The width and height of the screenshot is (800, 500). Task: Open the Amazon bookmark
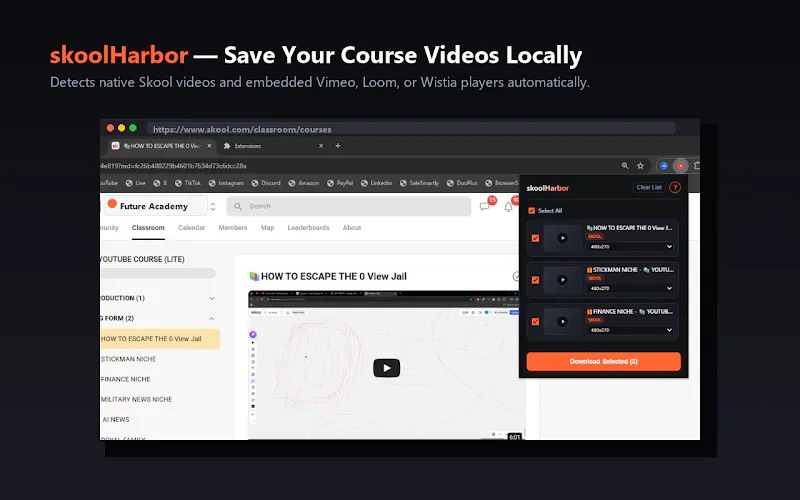[304, 183]
